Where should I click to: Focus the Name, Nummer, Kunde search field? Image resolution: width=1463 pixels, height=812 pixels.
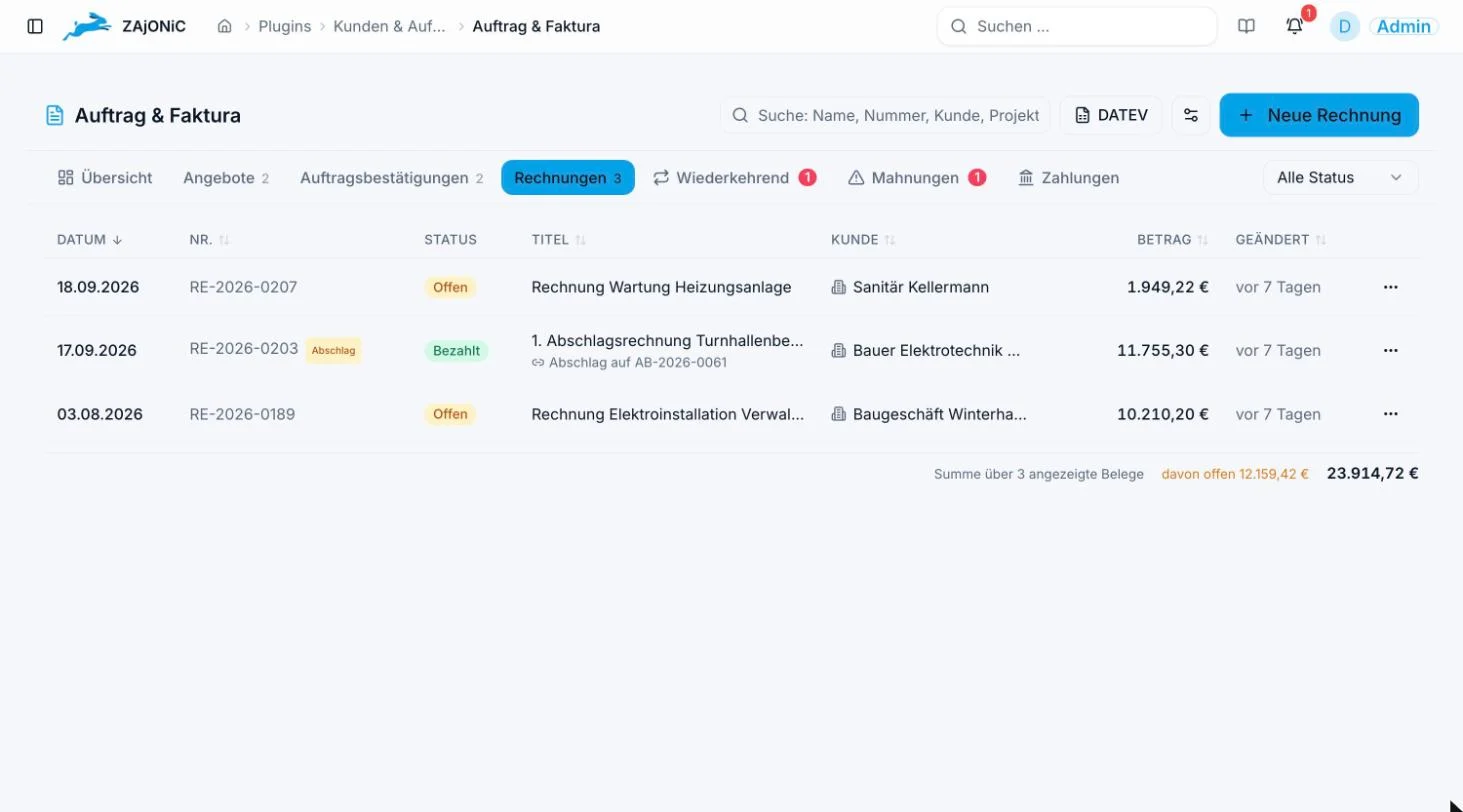(x=885, y=115)
